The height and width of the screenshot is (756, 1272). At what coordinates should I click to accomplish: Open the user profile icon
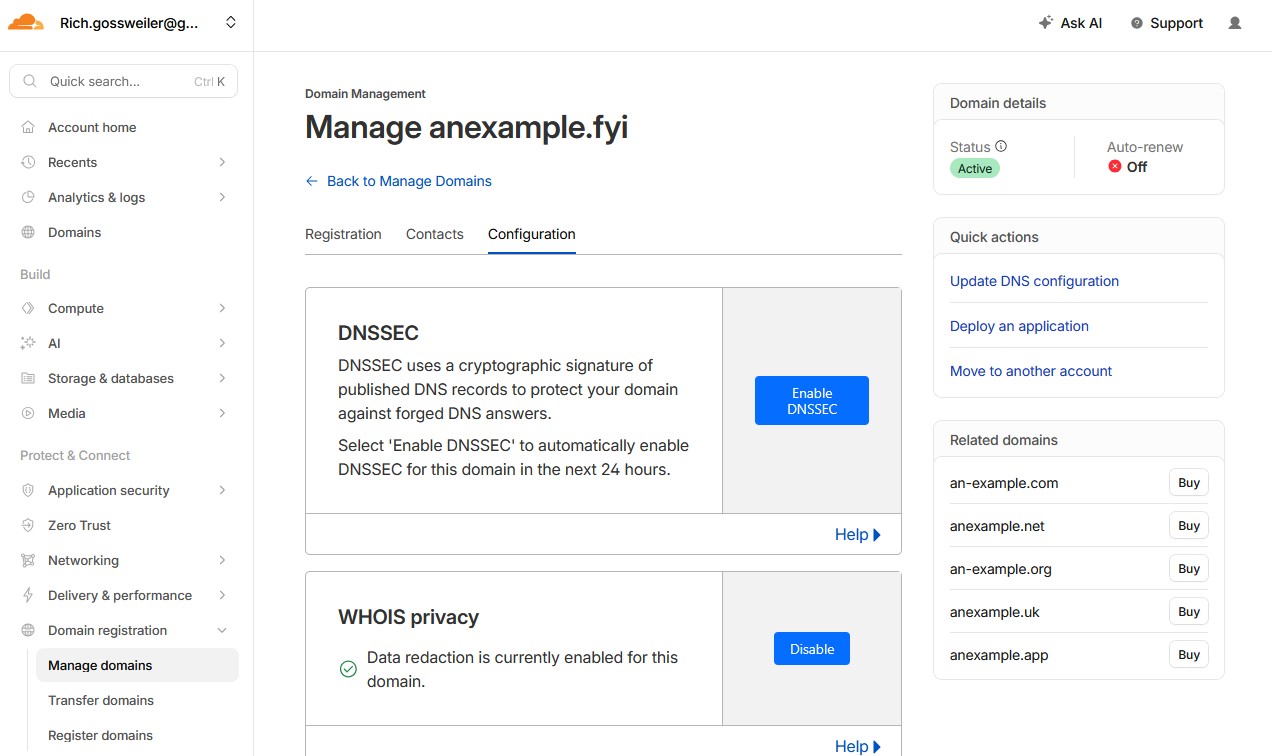pos(1235,23)
